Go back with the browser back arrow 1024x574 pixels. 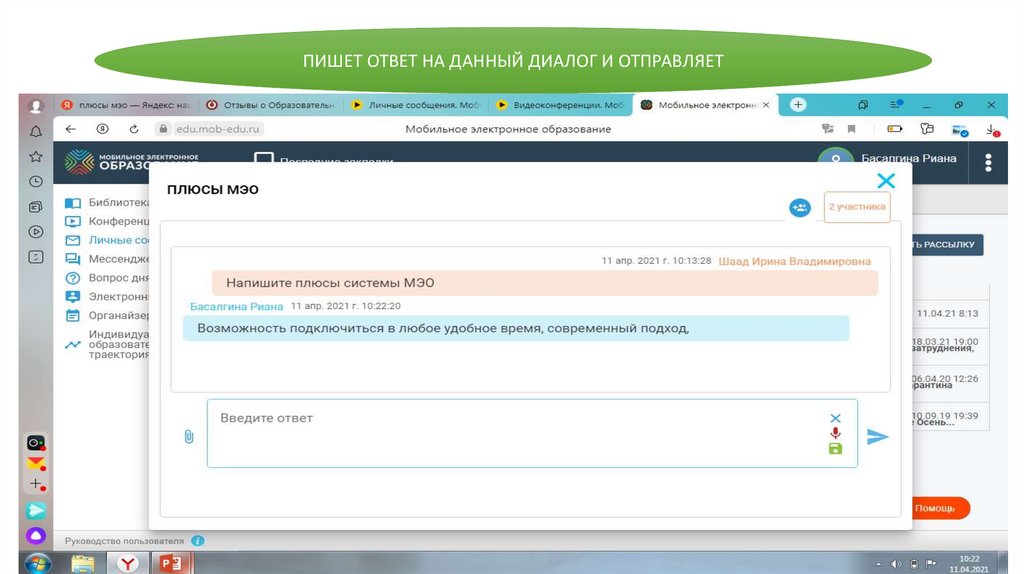[x=71, y=129]
